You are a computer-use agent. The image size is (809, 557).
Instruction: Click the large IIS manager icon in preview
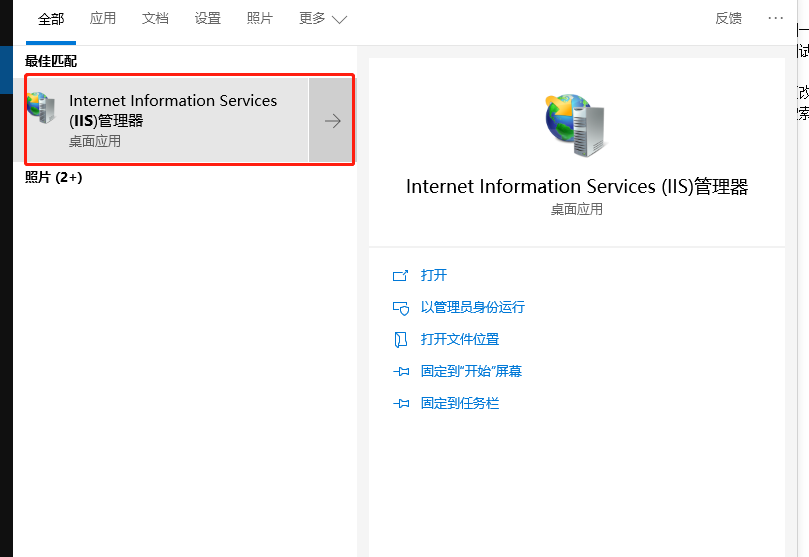576,125
